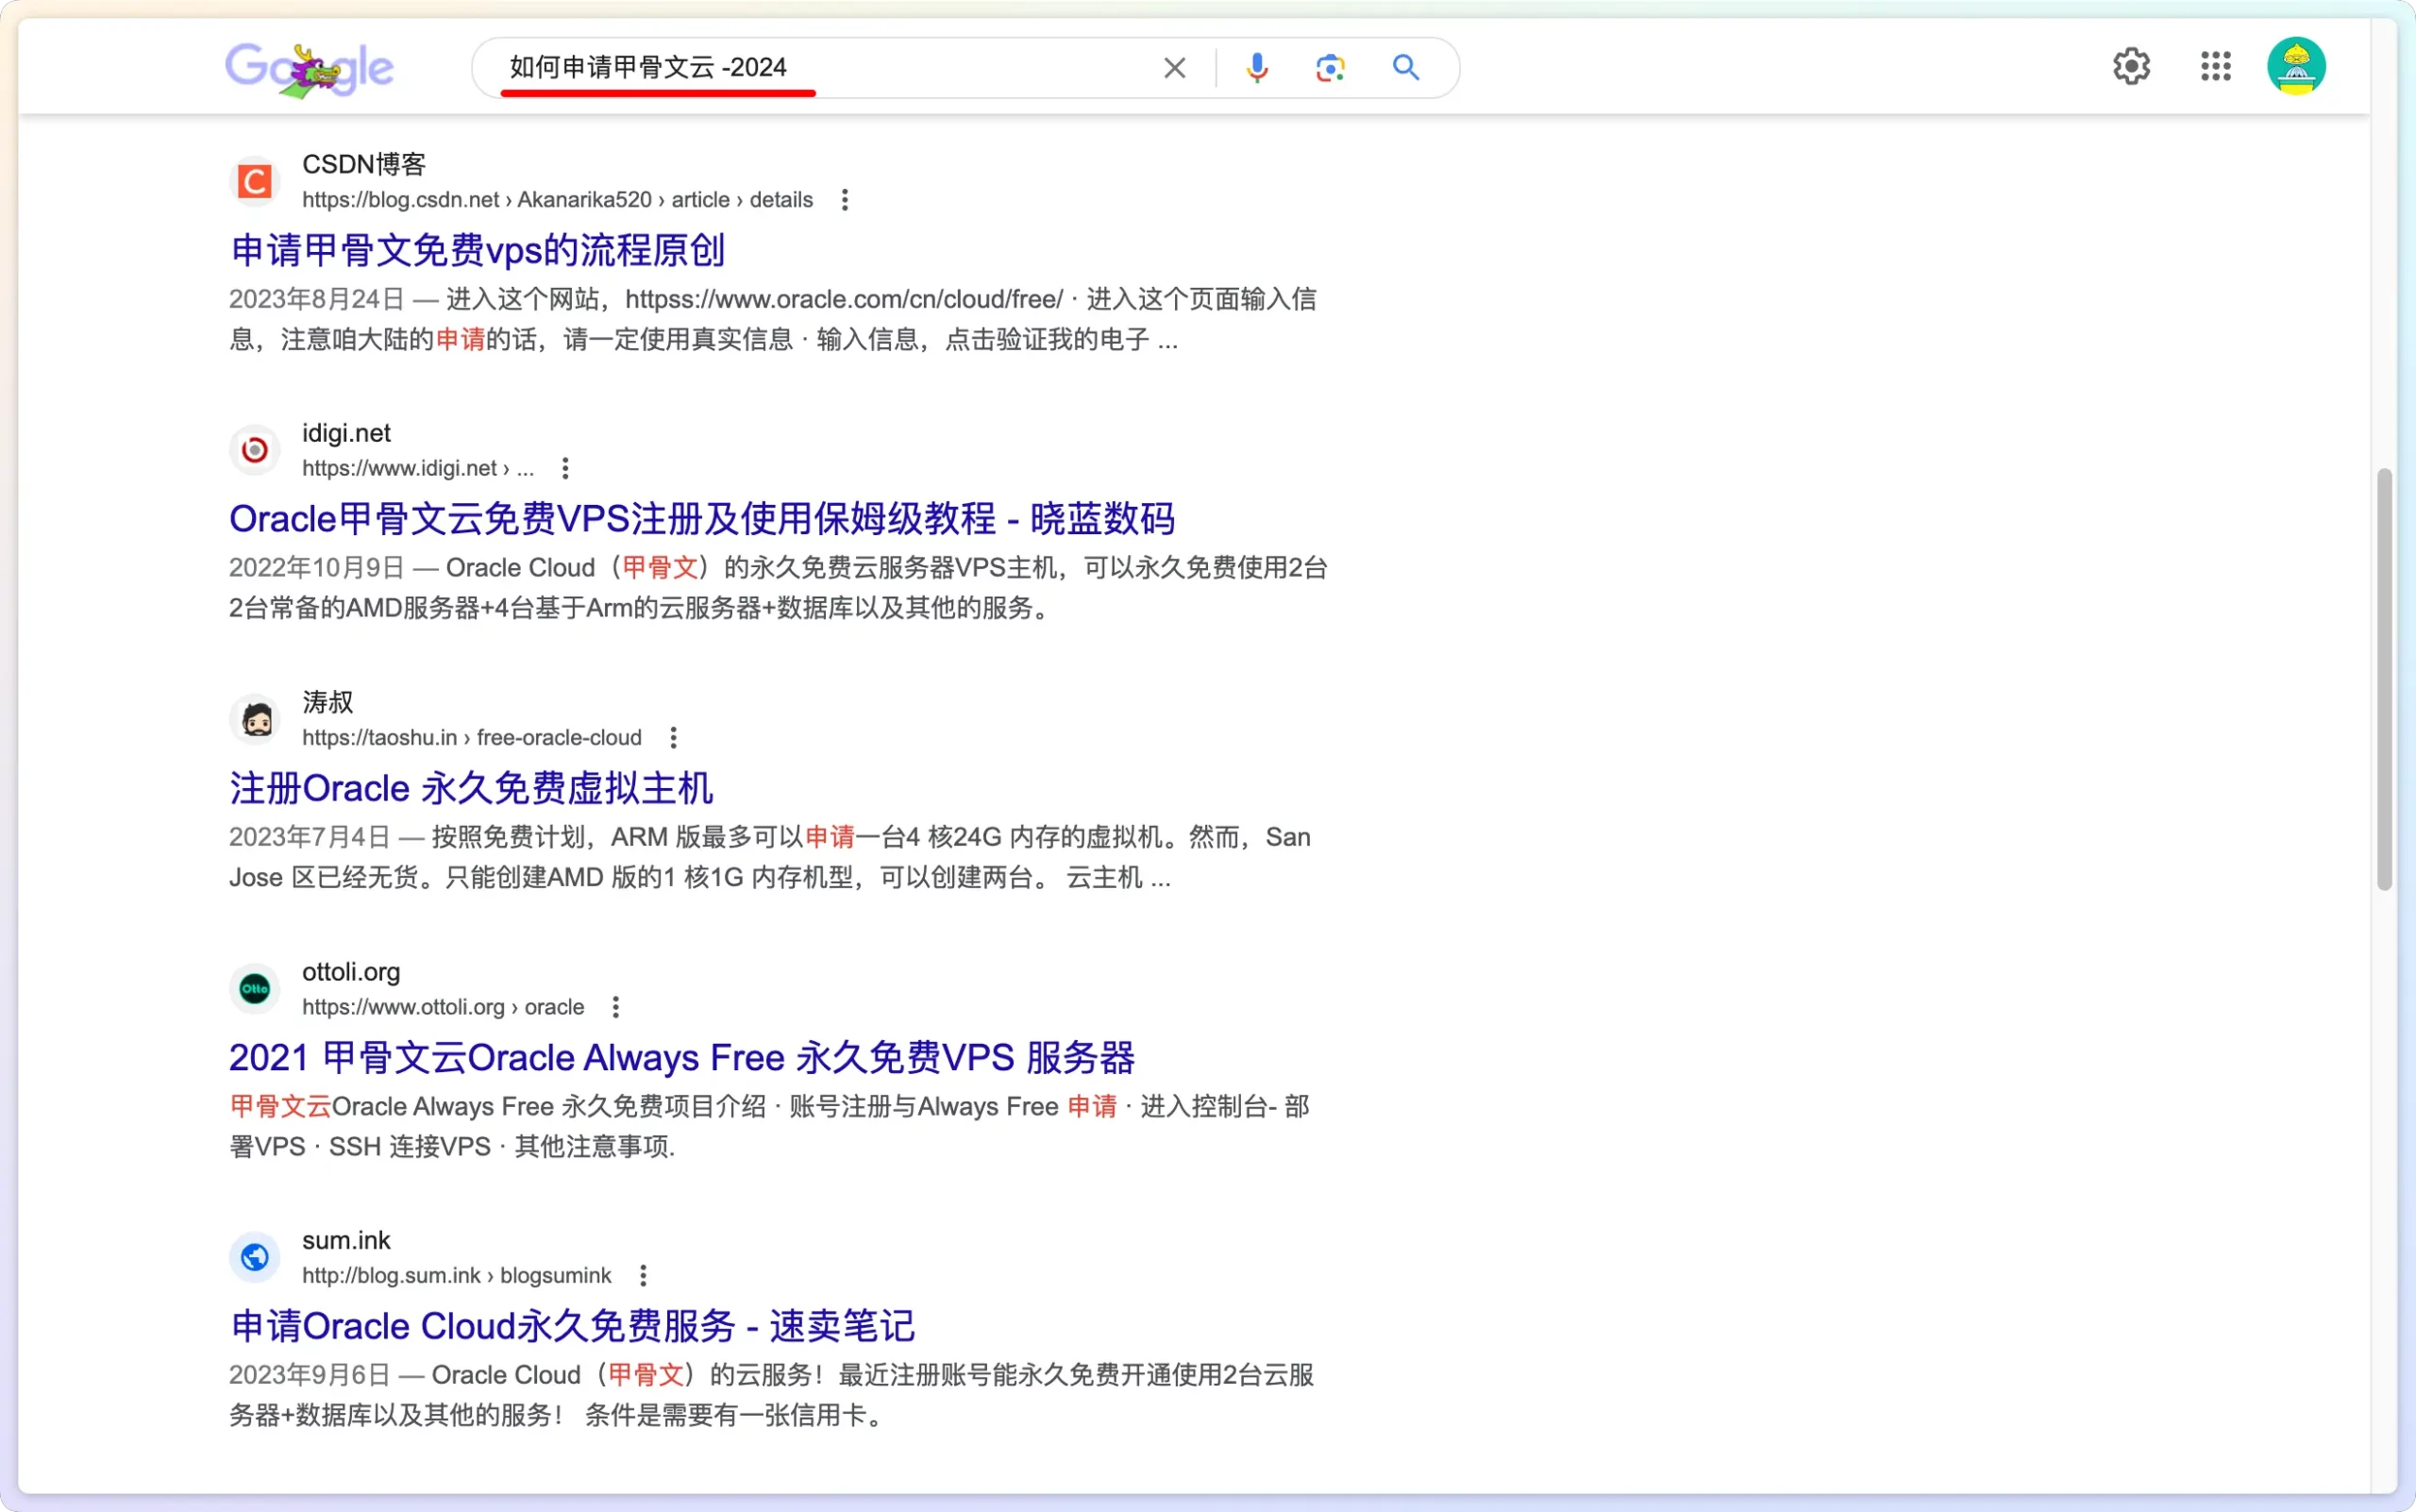
Task: Click the 涛叔 avatar favicon
Action: coord(255,719)
